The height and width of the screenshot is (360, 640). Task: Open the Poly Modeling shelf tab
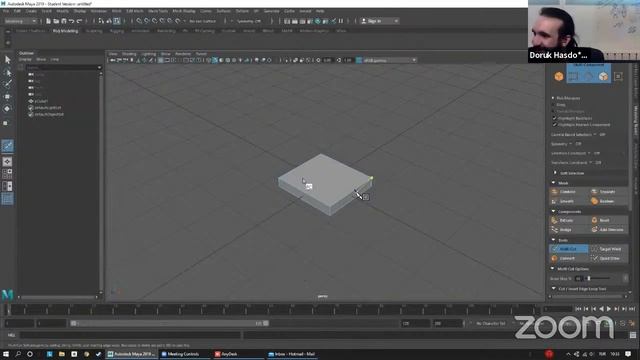[65, 31]
